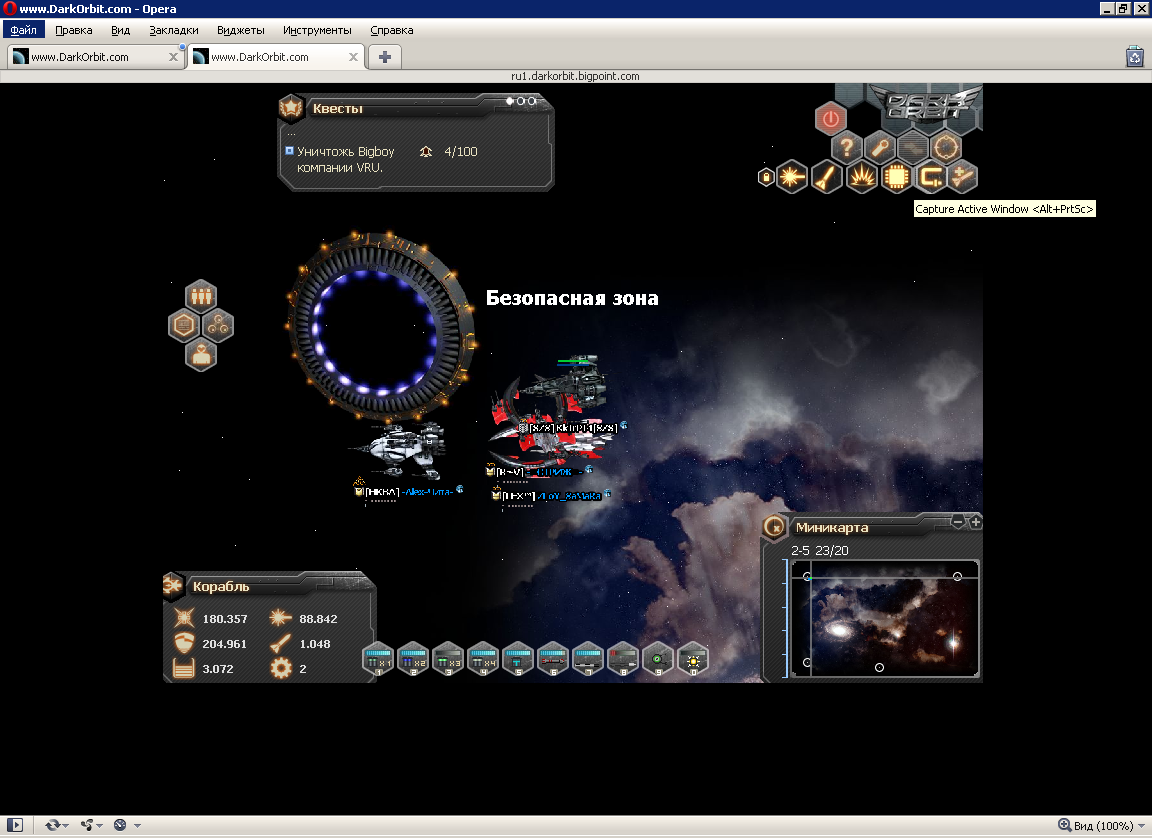Screen dimensions: 1152x838
Task: Click the large jump gate portal
Action: pos(381,326)
